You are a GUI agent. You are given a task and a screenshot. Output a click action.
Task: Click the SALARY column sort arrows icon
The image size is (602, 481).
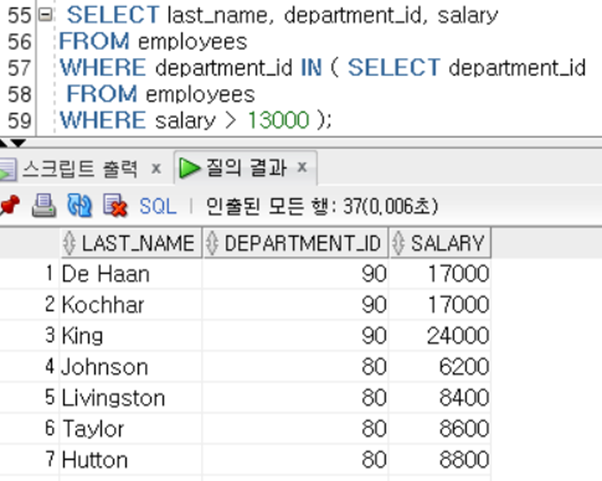[399, 243]
